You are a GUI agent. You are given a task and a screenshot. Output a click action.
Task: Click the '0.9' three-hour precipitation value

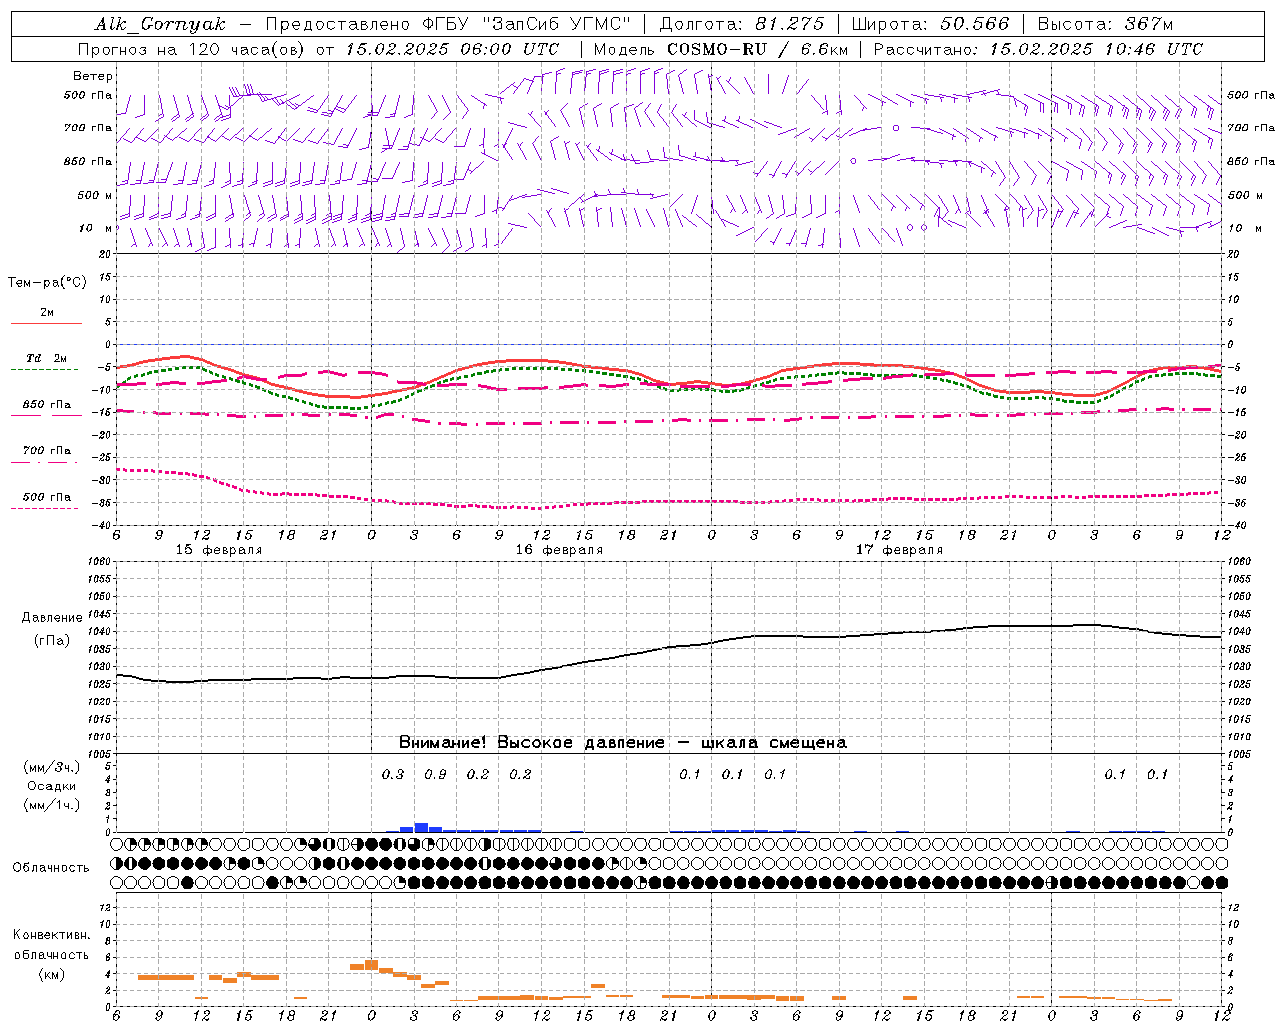click(x=435, y=775)
